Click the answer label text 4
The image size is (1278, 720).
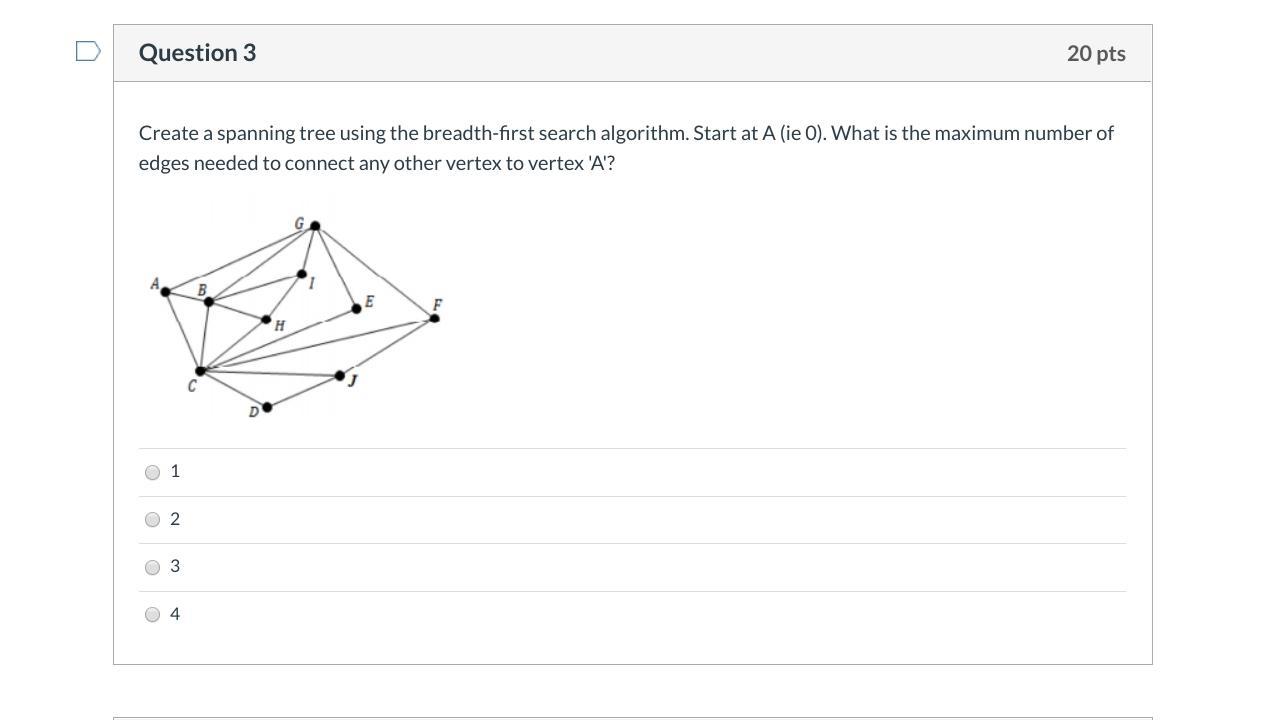coord(175,614)
